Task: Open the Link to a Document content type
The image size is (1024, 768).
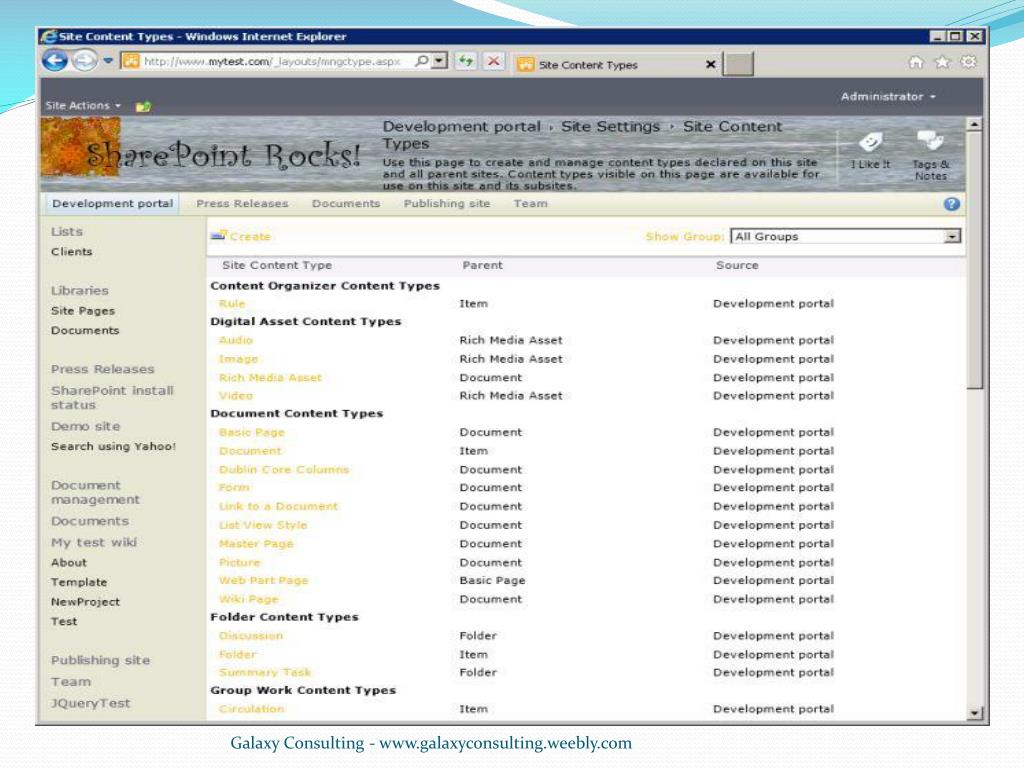Action: [x=278, y=506]
